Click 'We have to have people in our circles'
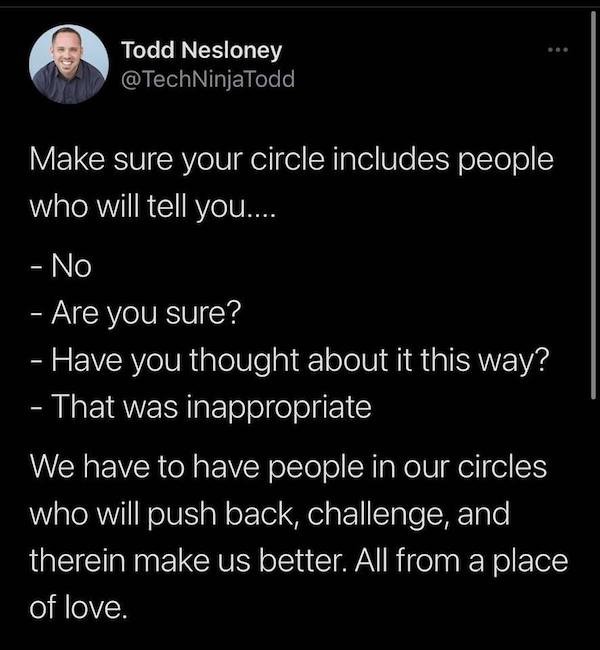Screen dimensions: 600x650 pos(288,467)
